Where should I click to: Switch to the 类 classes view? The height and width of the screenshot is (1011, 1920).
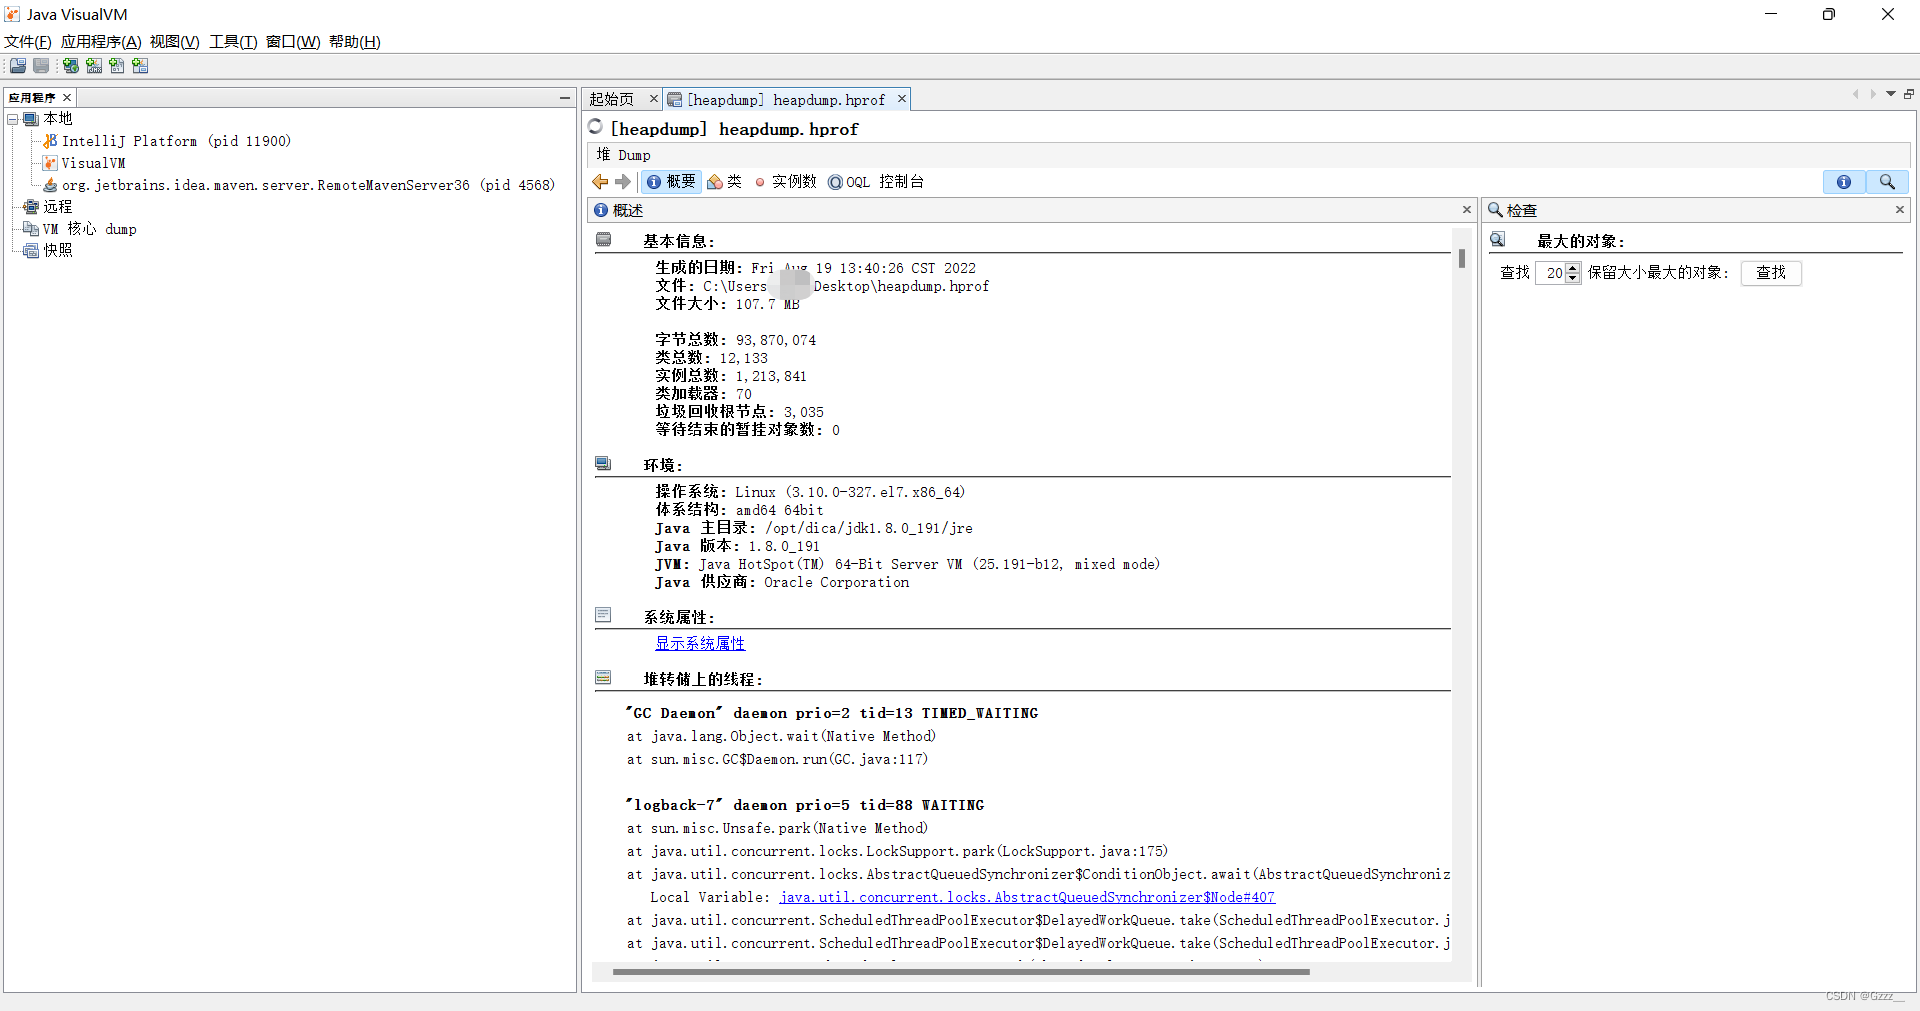tap(726, 182)
